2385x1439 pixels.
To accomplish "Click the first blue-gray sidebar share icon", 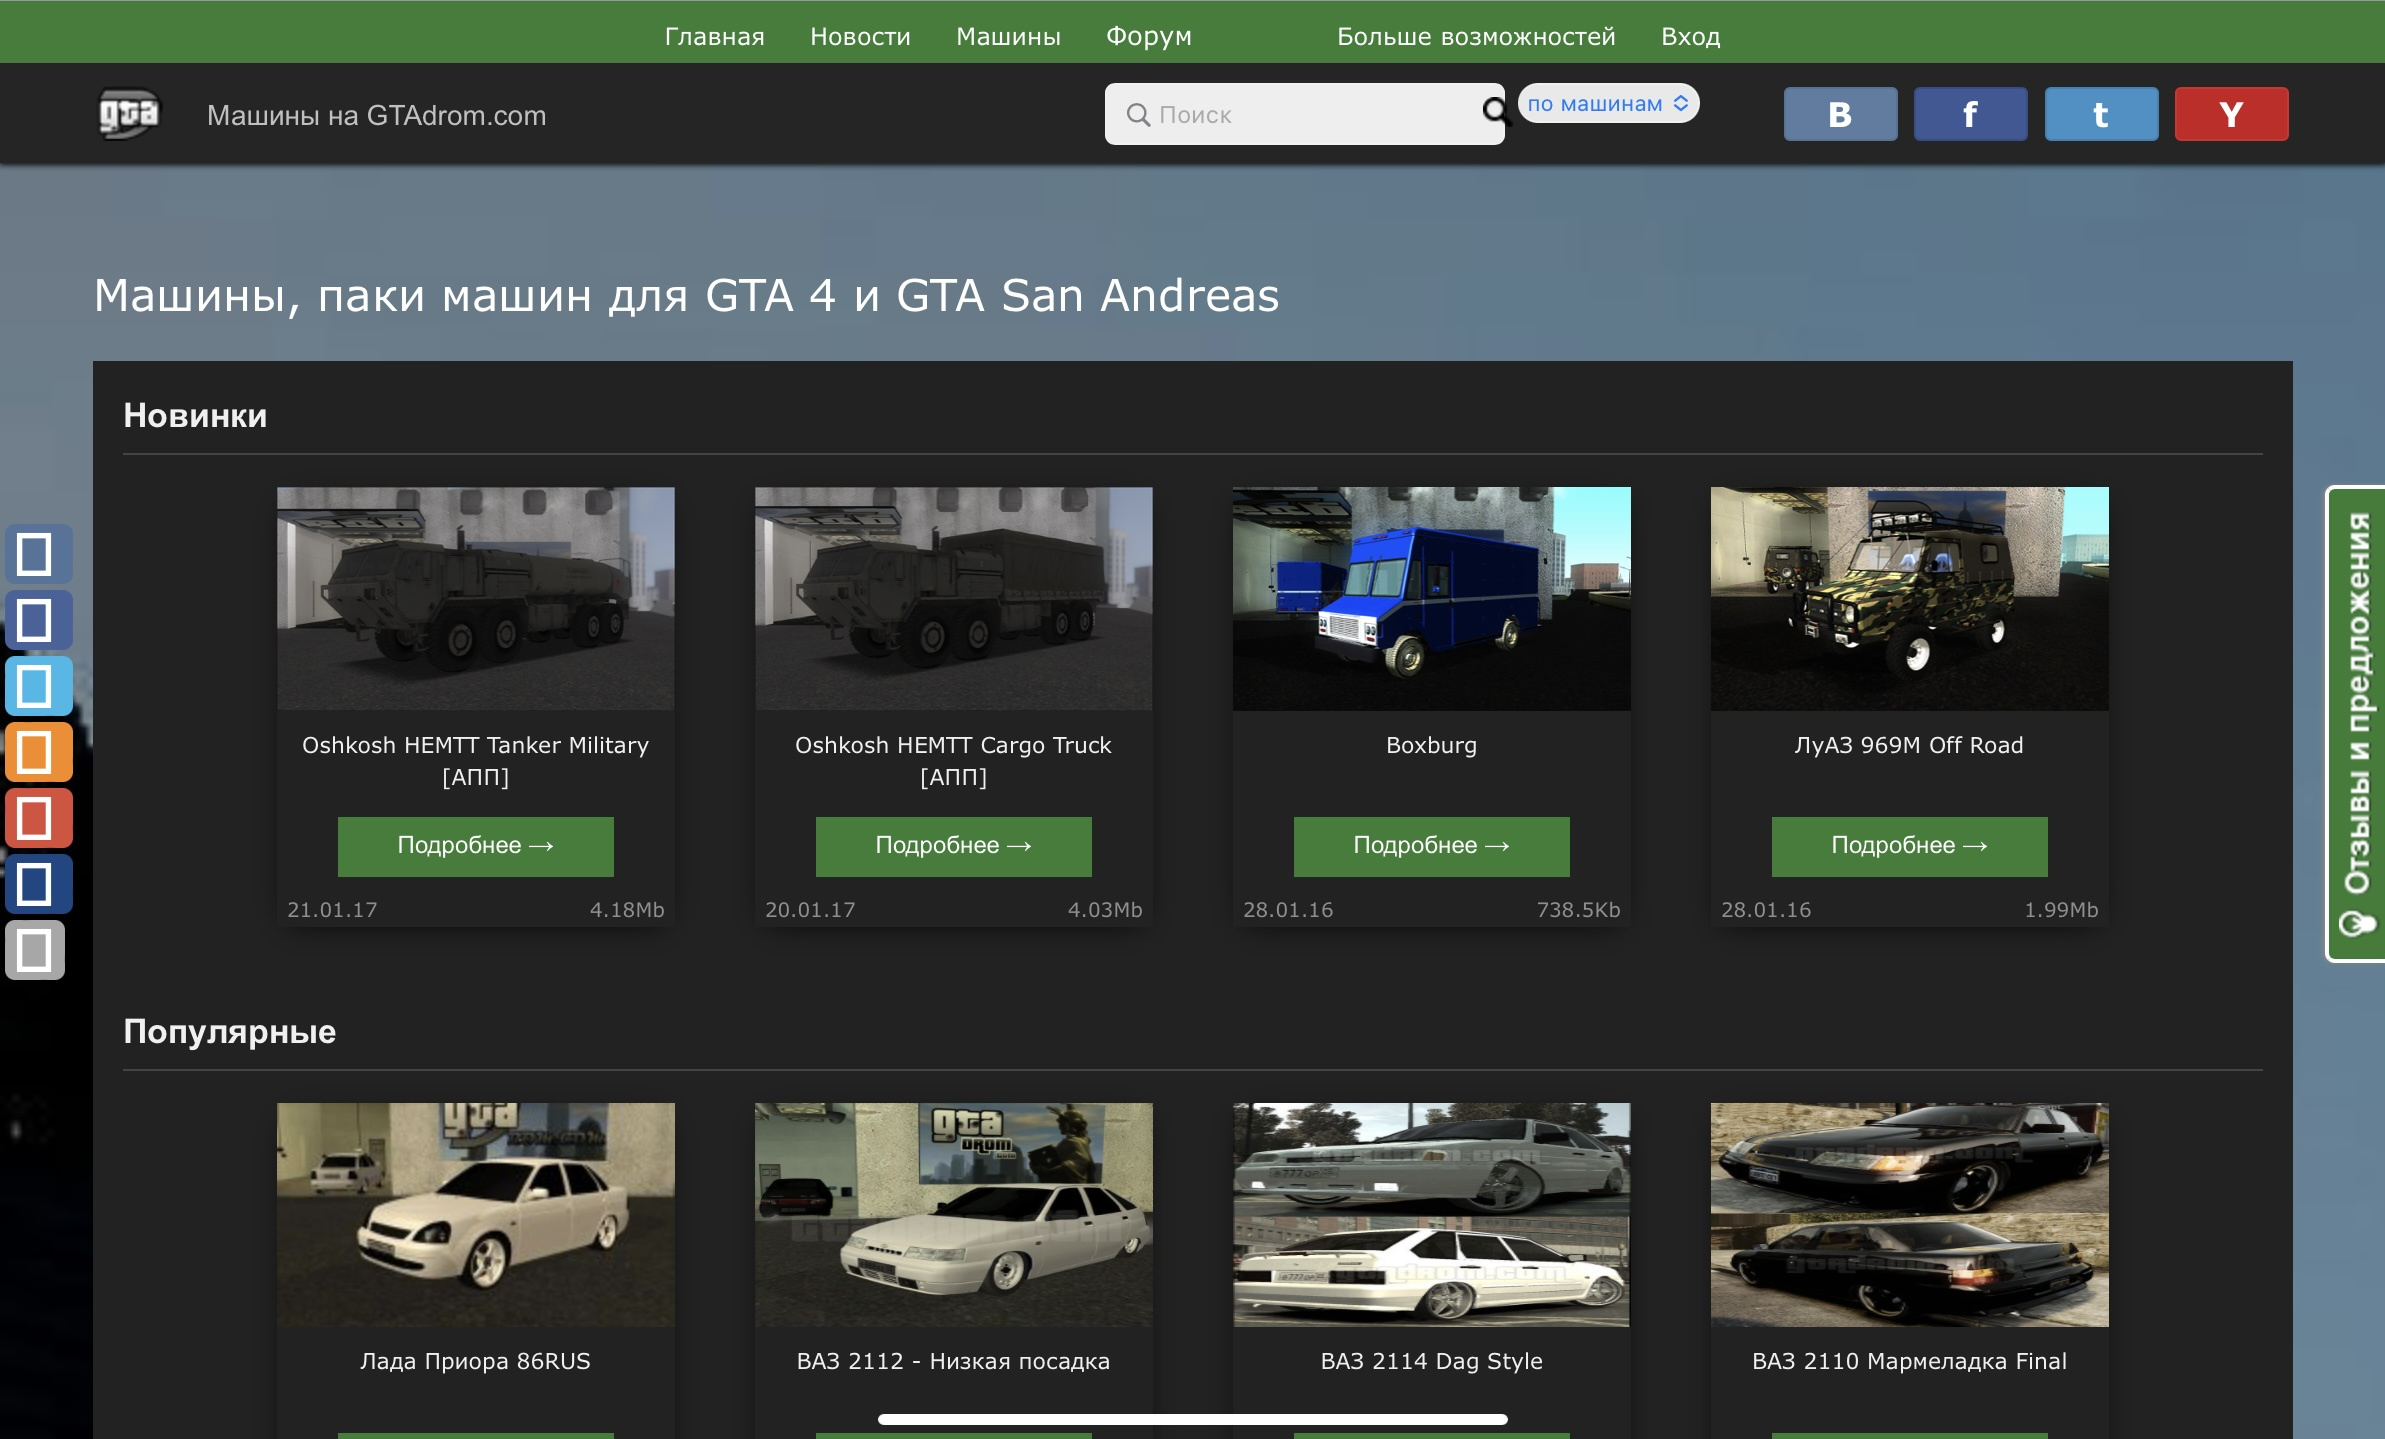I will tap(39, 553).
